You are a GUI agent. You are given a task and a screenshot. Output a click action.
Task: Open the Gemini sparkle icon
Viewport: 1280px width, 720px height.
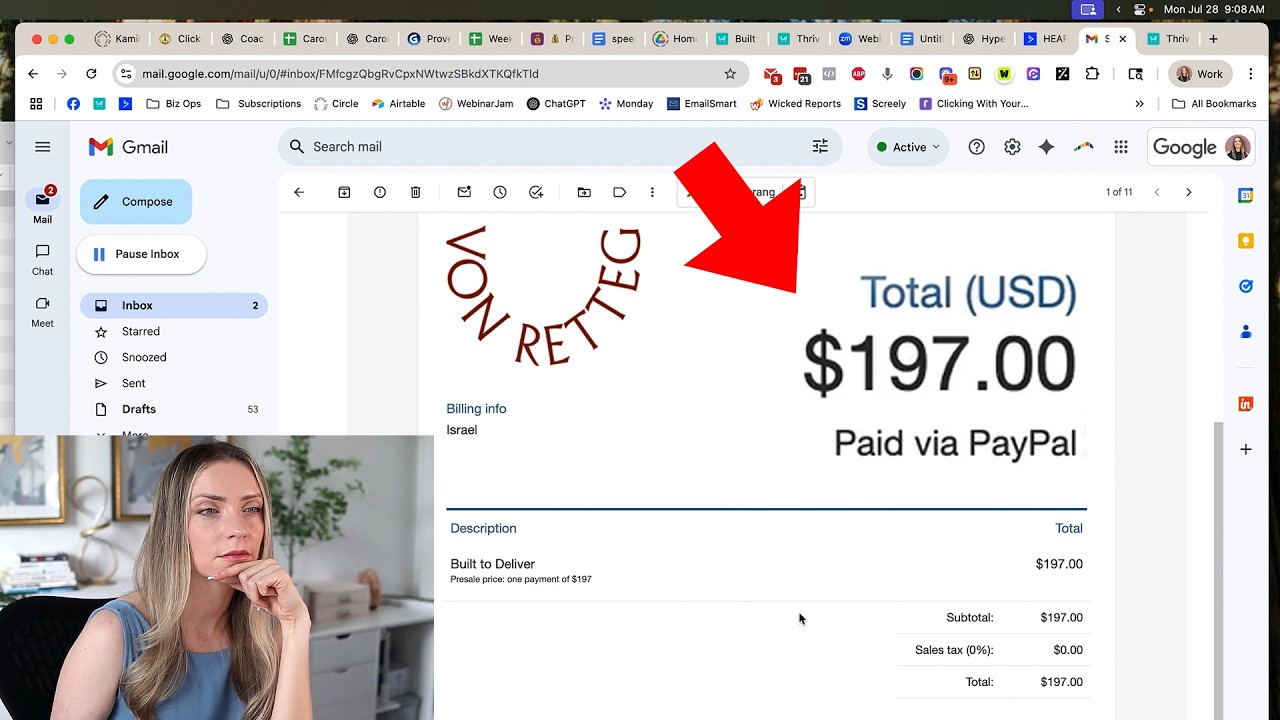point(1047,147)
